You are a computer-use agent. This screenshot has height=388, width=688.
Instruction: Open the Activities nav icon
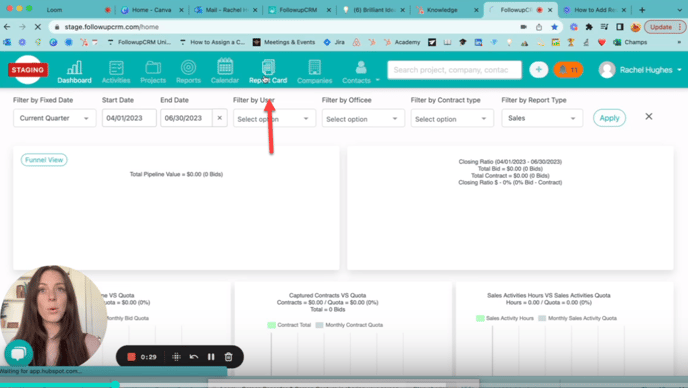tap(116, 71)
